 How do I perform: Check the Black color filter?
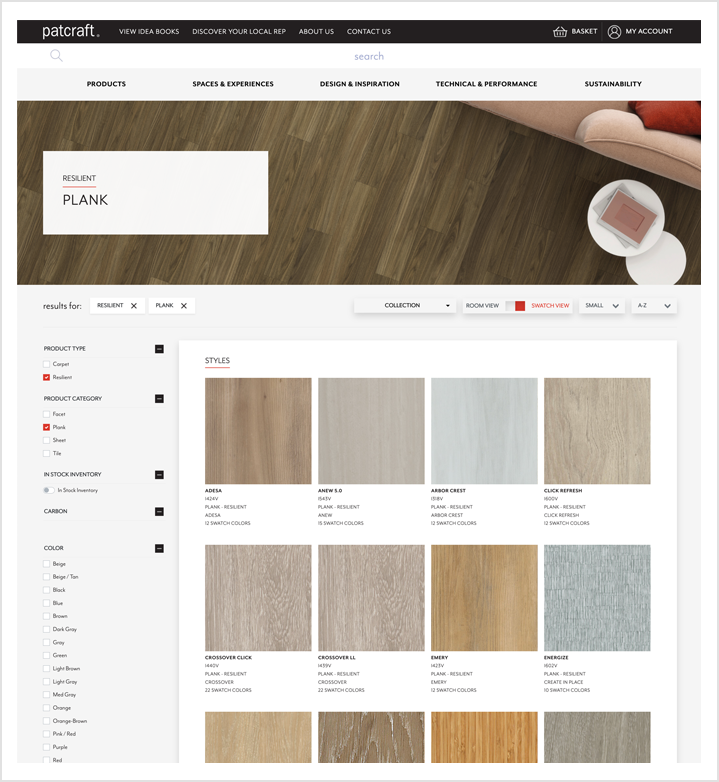pos(46,590)
